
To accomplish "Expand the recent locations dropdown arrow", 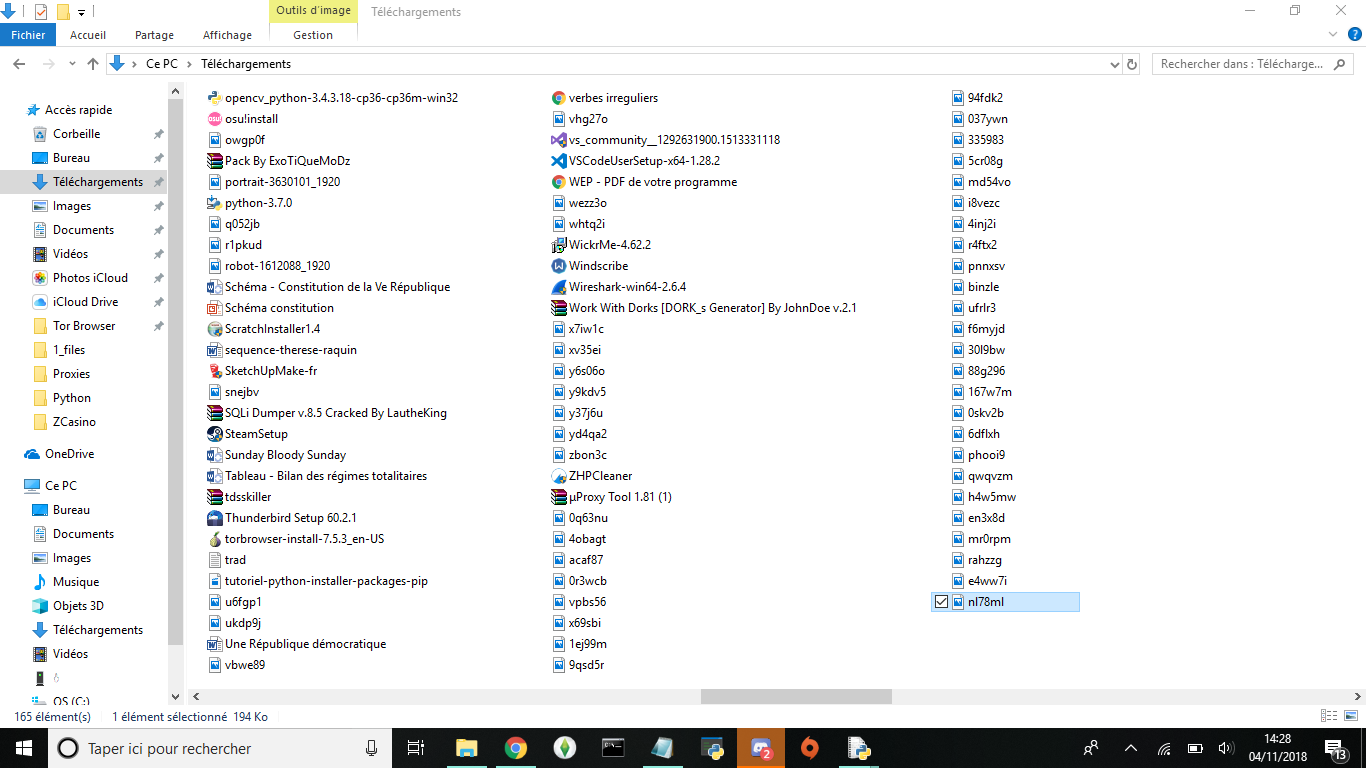I will point(73,64).
